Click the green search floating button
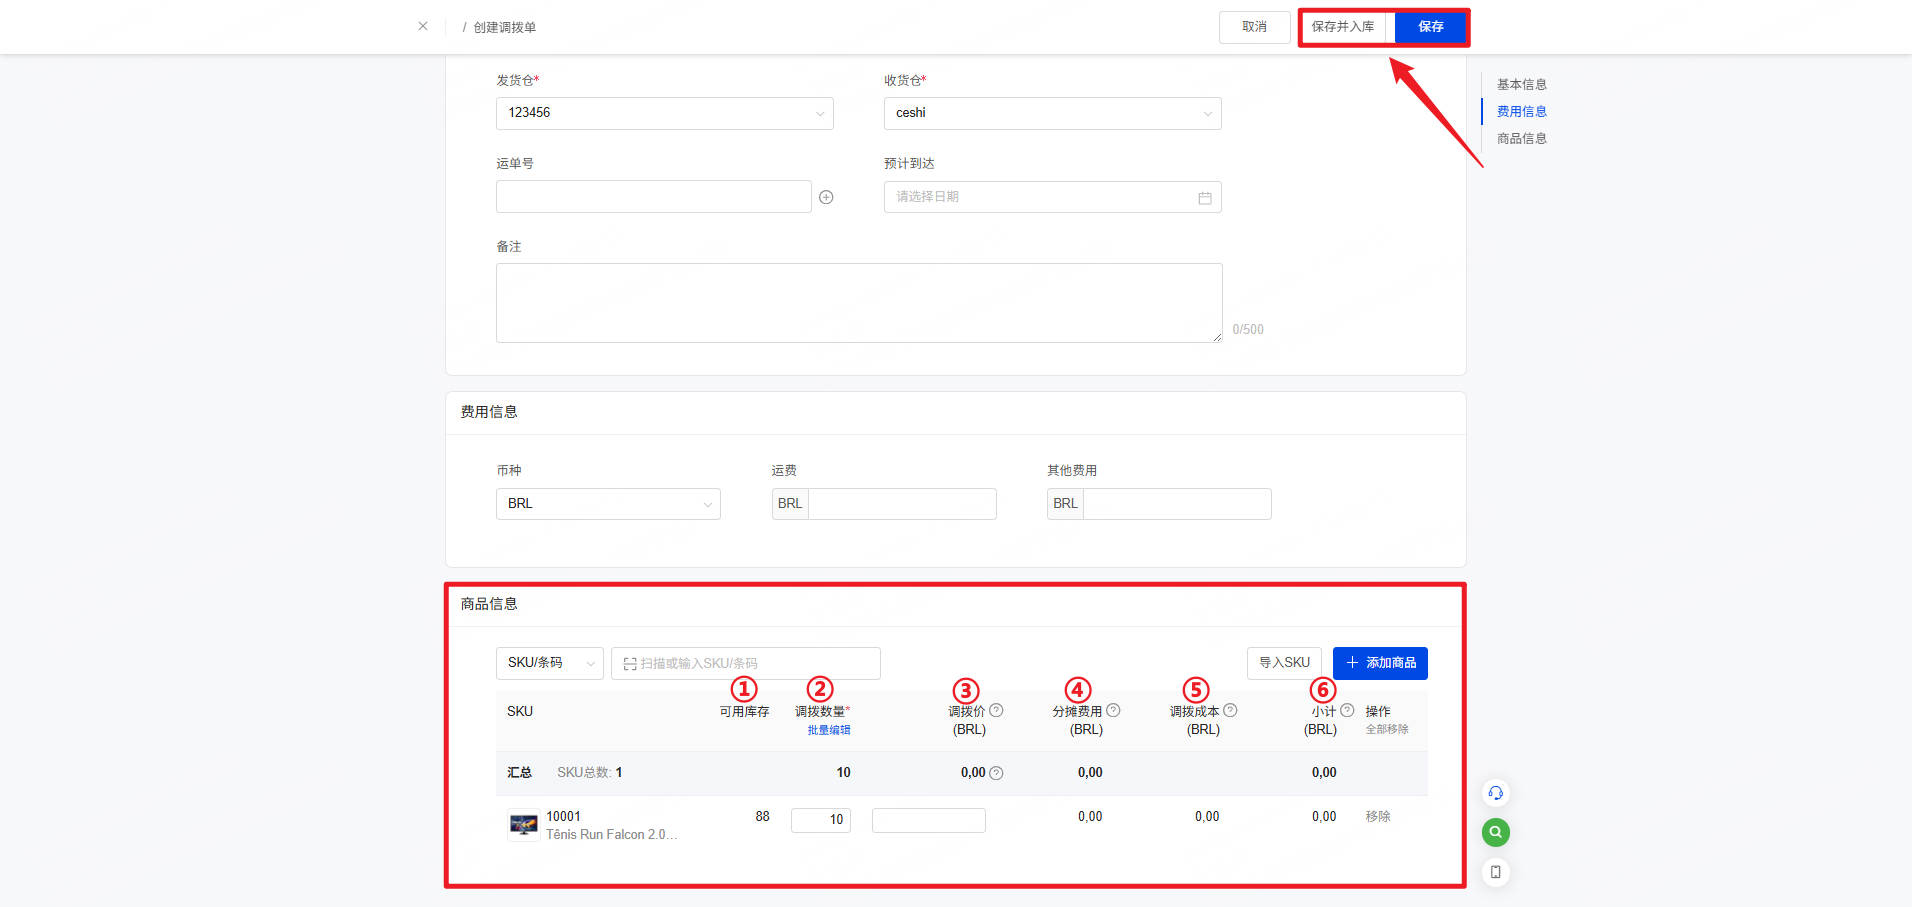Screen dimensions: 1912x907 (x=1495, y=832)
